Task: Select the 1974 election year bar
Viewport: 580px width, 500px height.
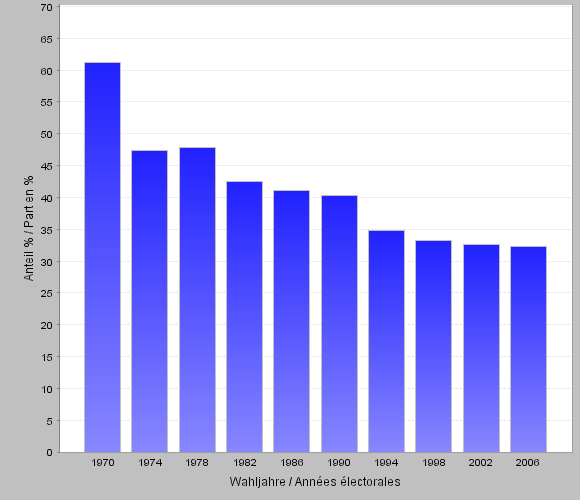Action: coord(149,301)
